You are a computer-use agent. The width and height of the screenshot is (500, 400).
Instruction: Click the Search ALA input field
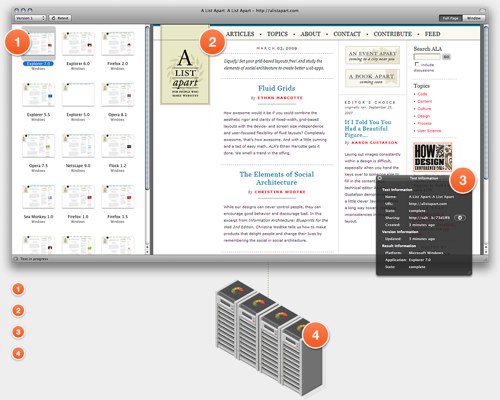point(427,57)
